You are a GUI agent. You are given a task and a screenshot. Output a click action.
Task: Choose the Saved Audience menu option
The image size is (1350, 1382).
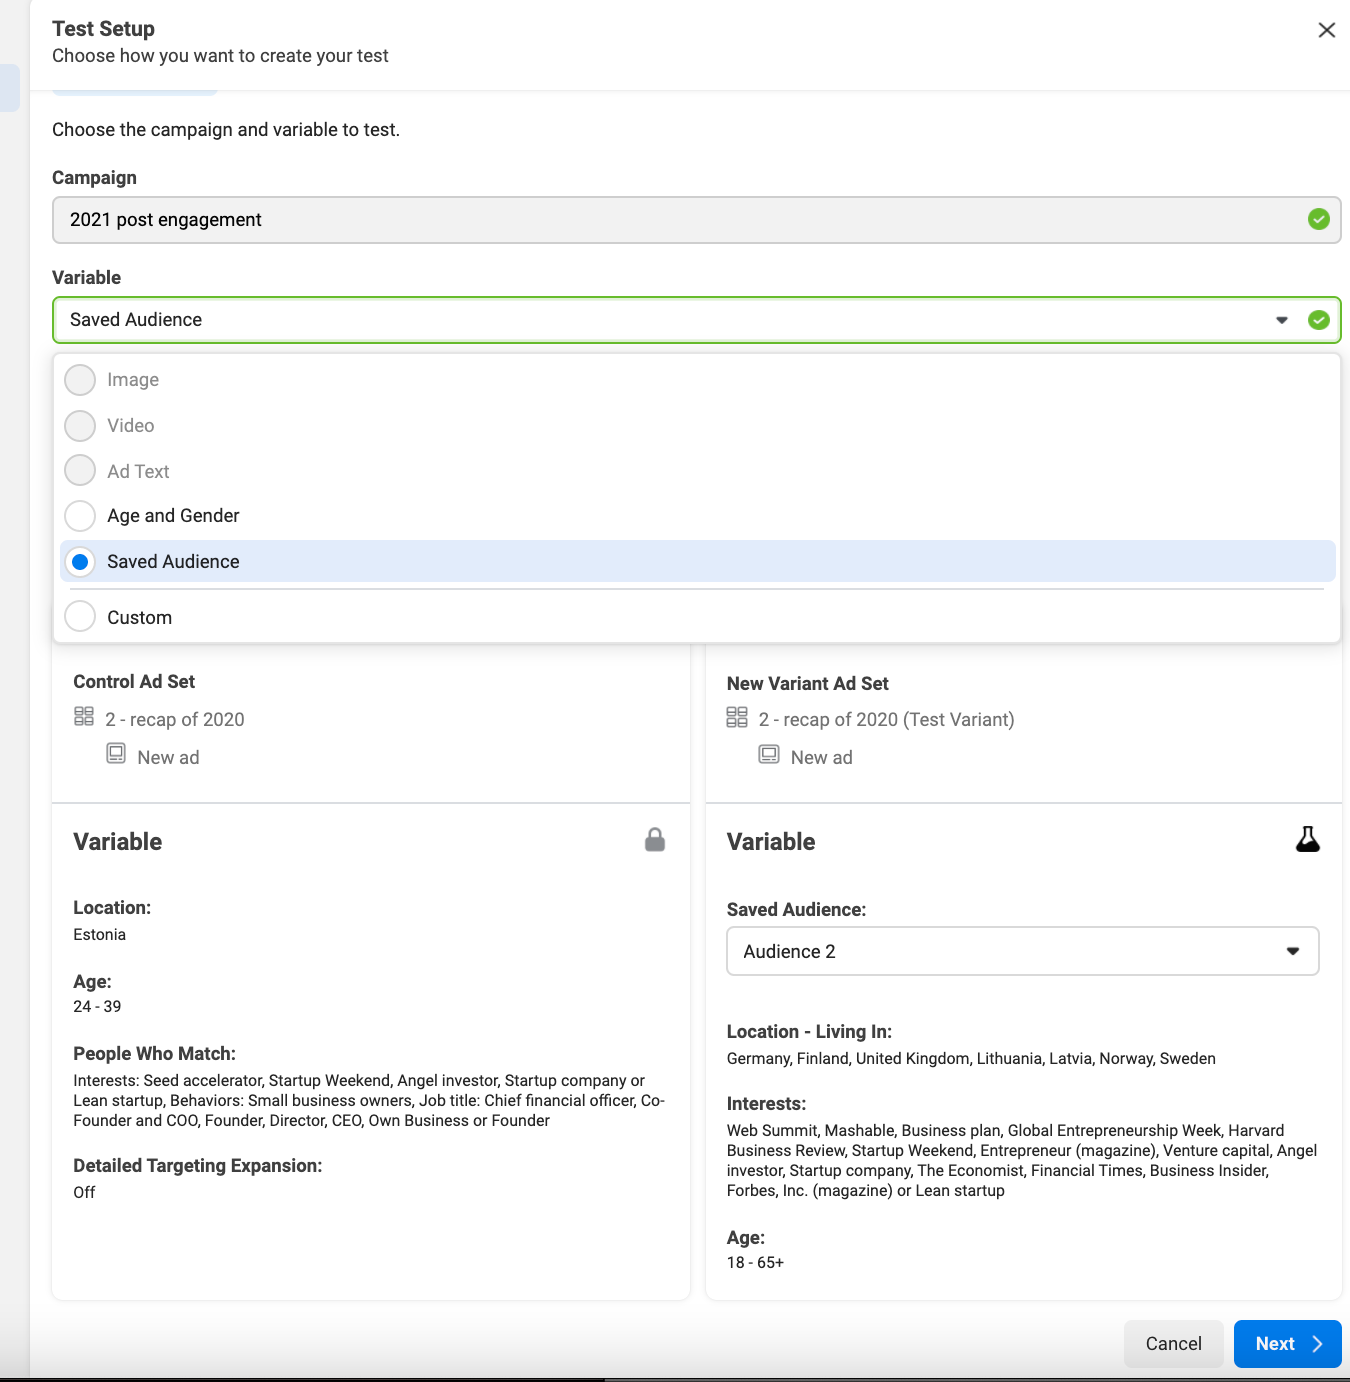tap(173, 562)
